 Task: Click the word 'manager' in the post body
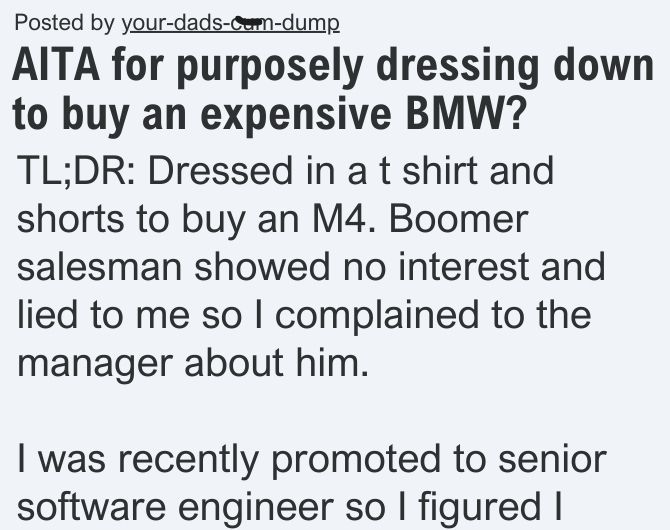coord(95,363)
